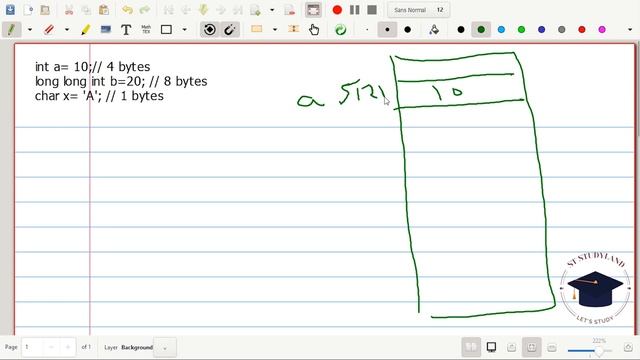
Task: Toggle snapping with the magnet icon
Action: coord(230,29)
